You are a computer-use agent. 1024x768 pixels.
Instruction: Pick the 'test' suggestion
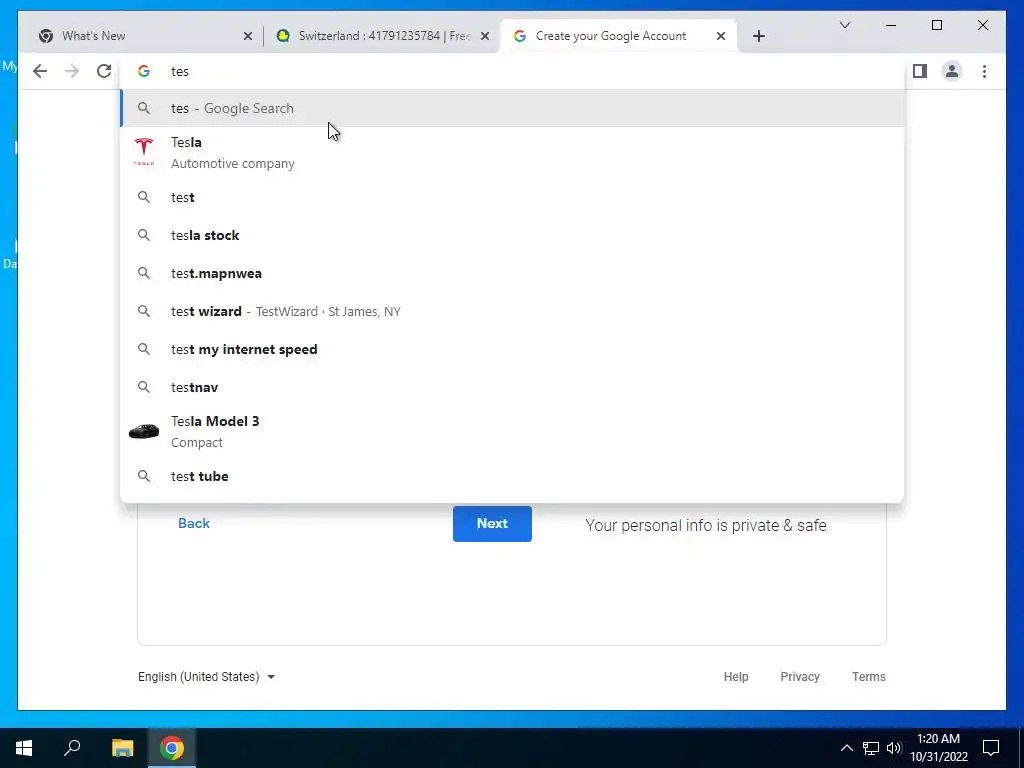click(512, 197)
